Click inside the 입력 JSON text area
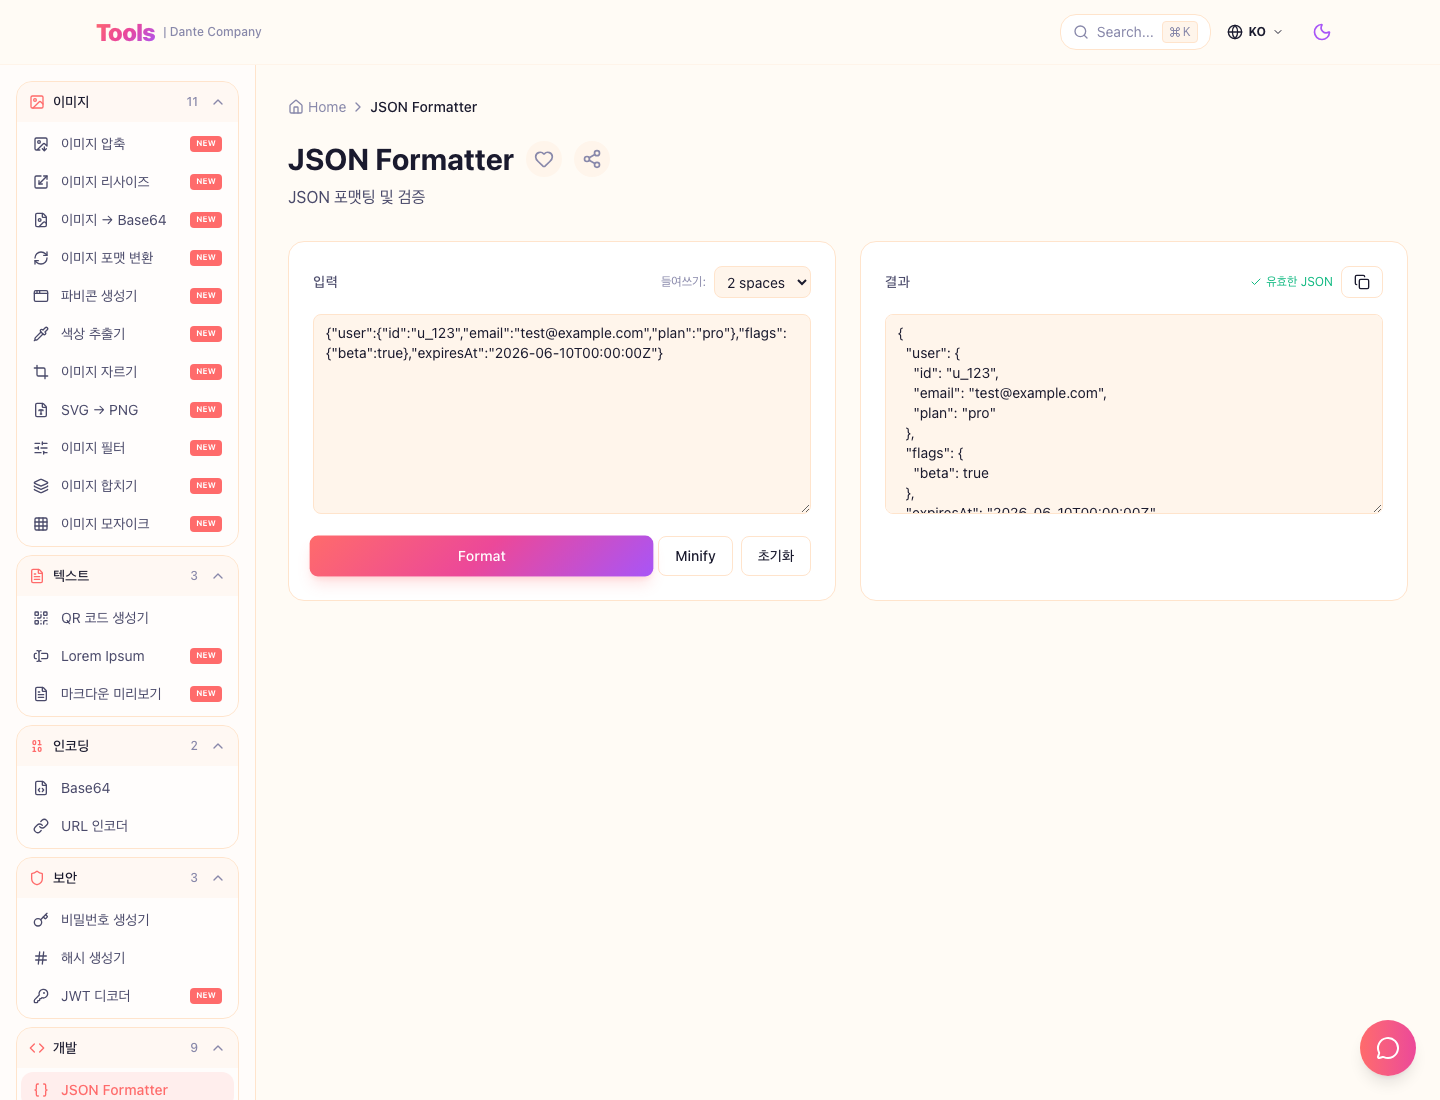The image size is (1440, 1100). (x=562, y=414)
